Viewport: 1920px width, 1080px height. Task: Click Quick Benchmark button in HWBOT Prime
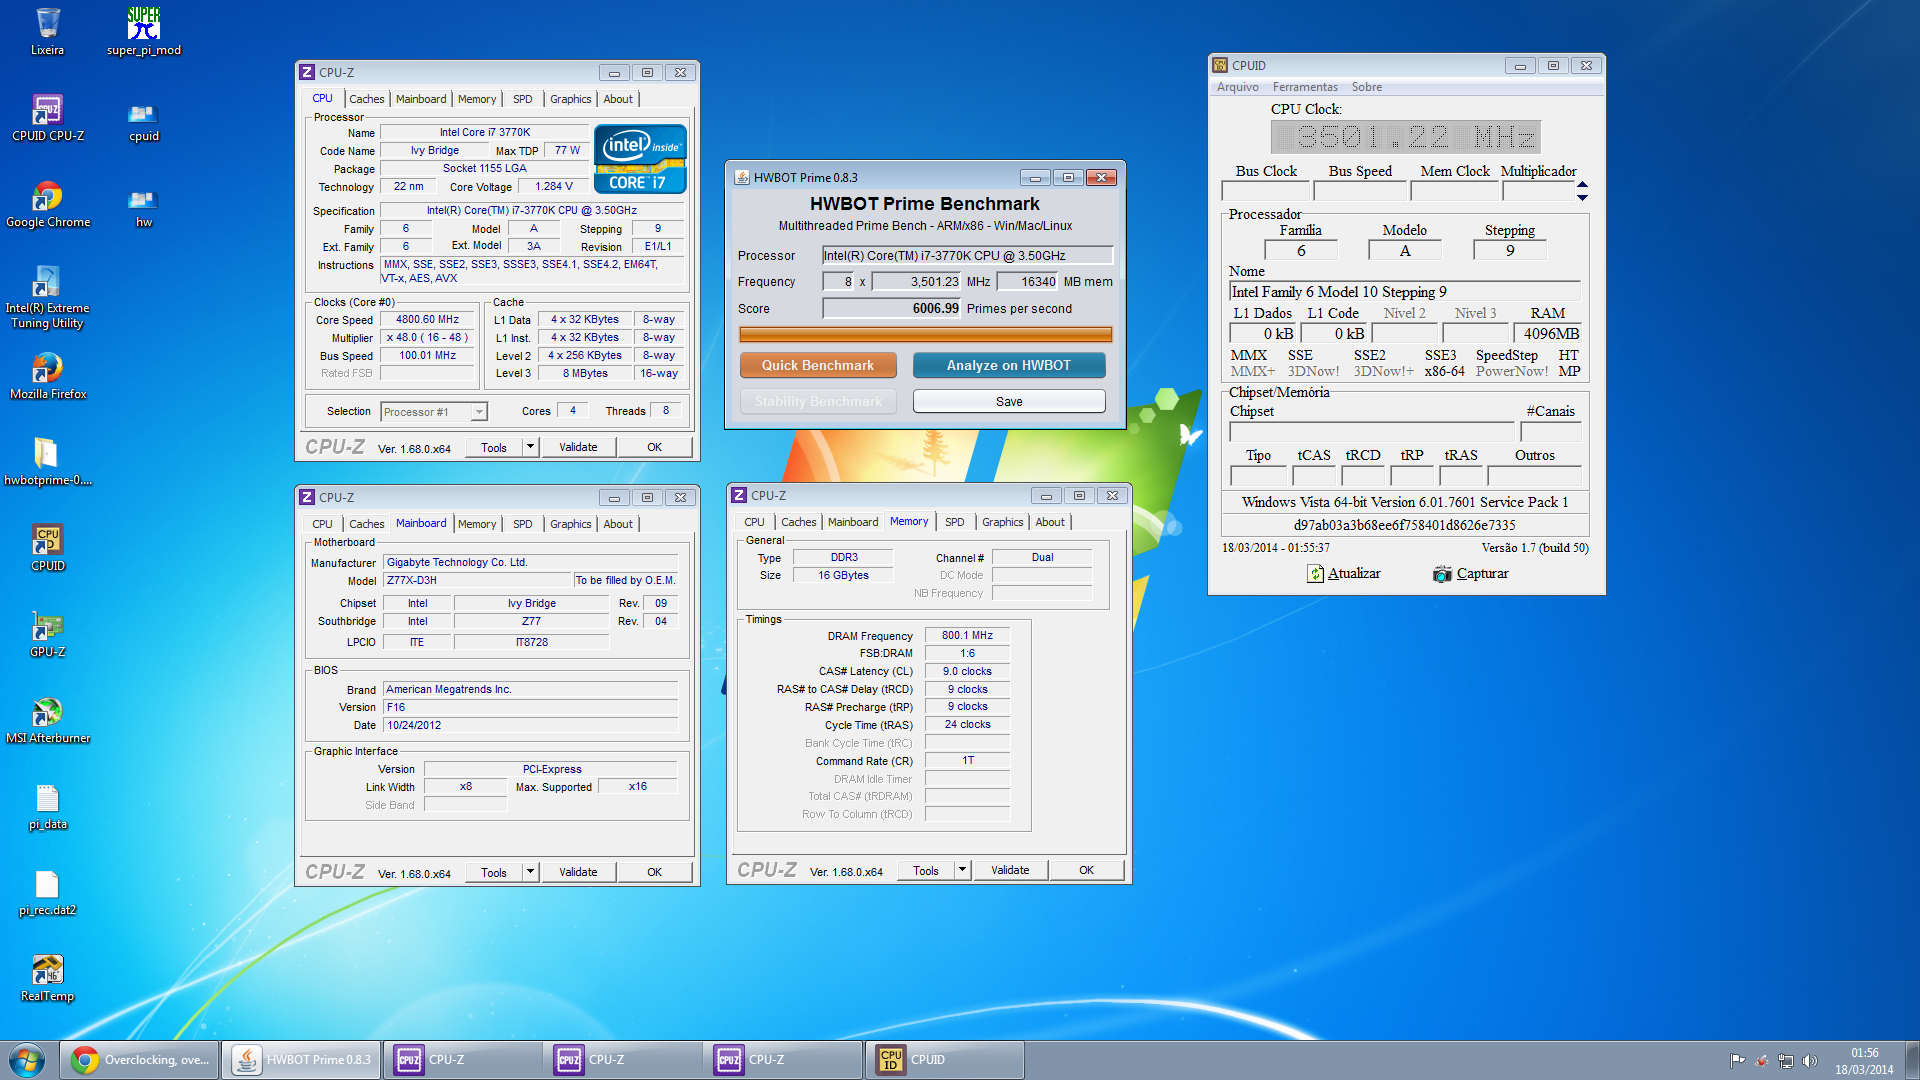pos(818,365)
